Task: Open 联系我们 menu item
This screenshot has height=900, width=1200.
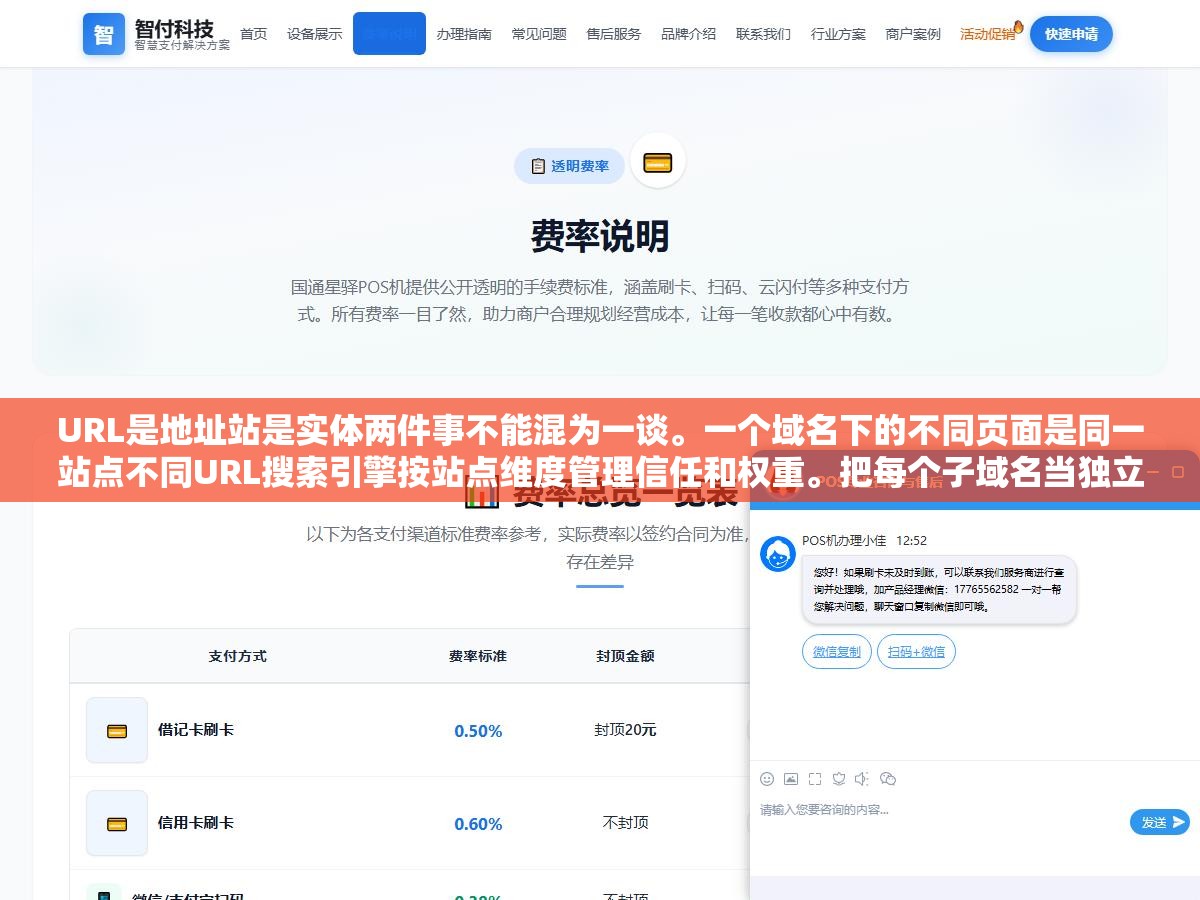Action: 763,34
